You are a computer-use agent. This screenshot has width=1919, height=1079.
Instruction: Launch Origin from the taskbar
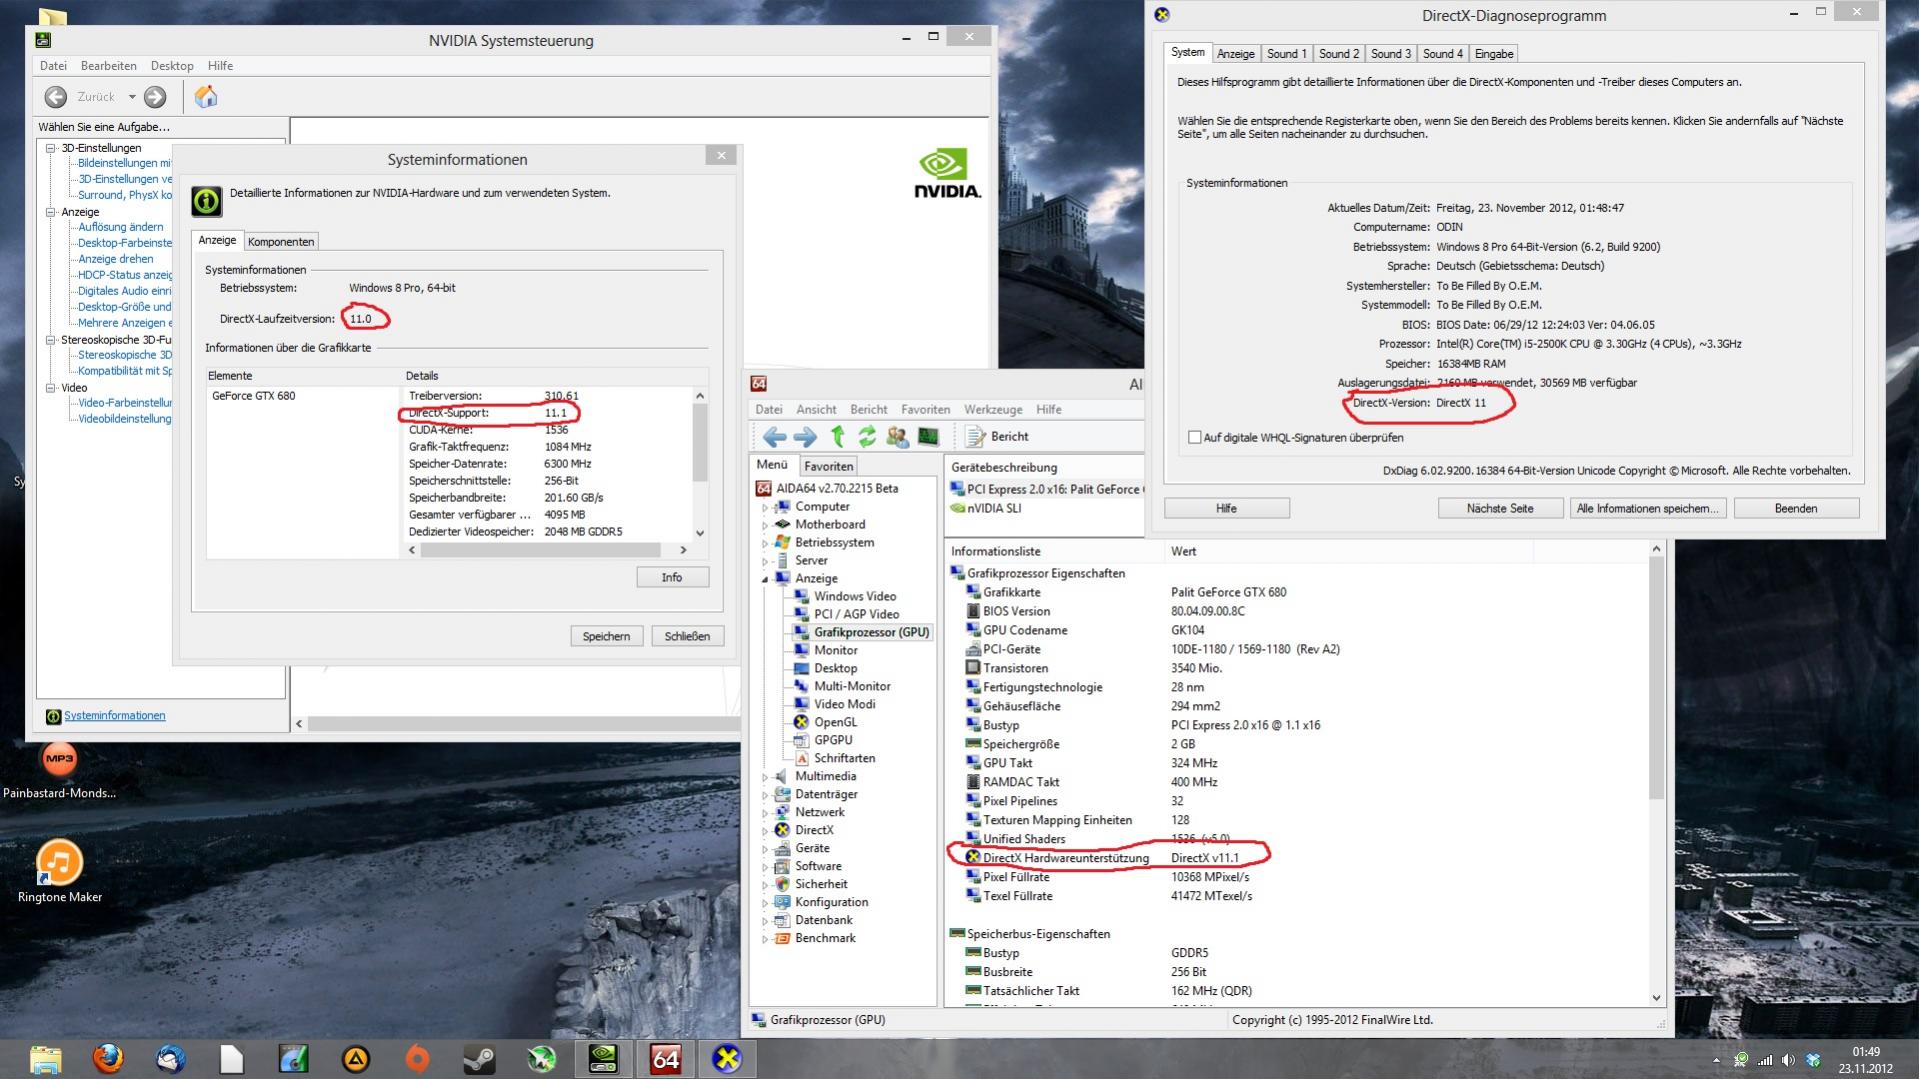coord(417,1058)
